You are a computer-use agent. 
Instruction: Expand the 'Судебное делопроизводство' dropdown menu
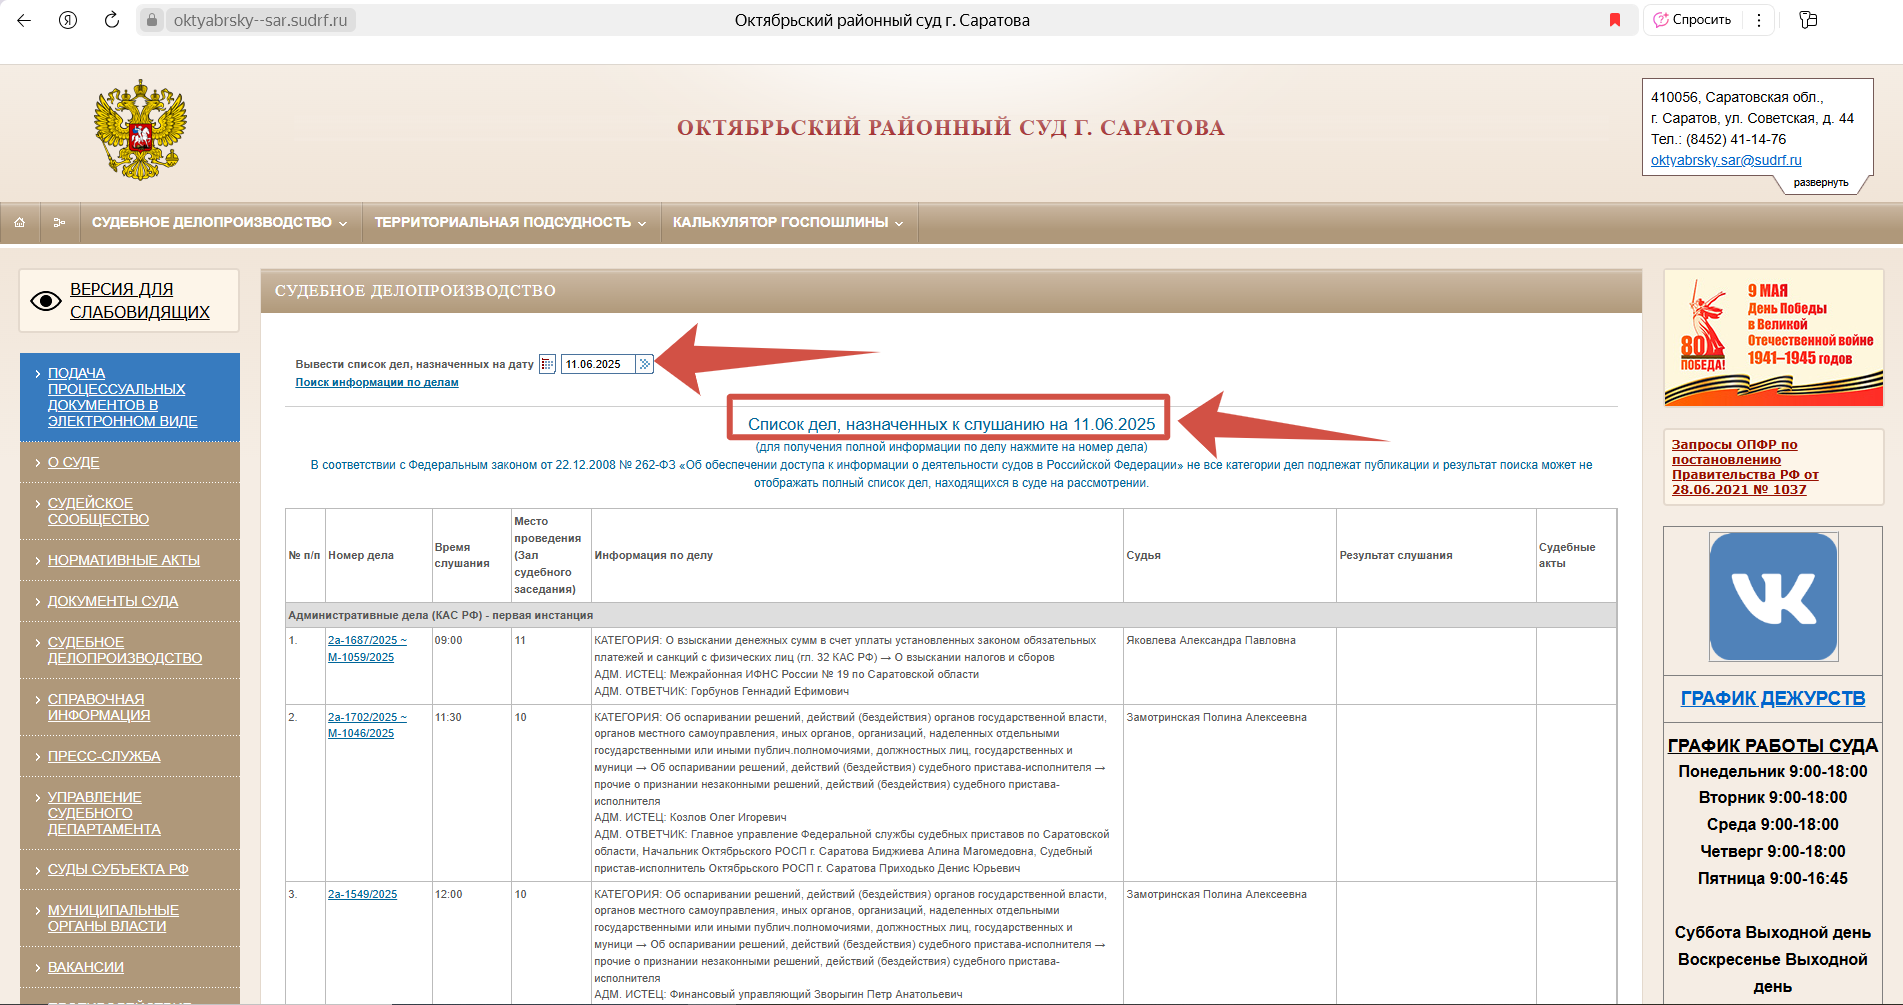click(x=219, y=222)
